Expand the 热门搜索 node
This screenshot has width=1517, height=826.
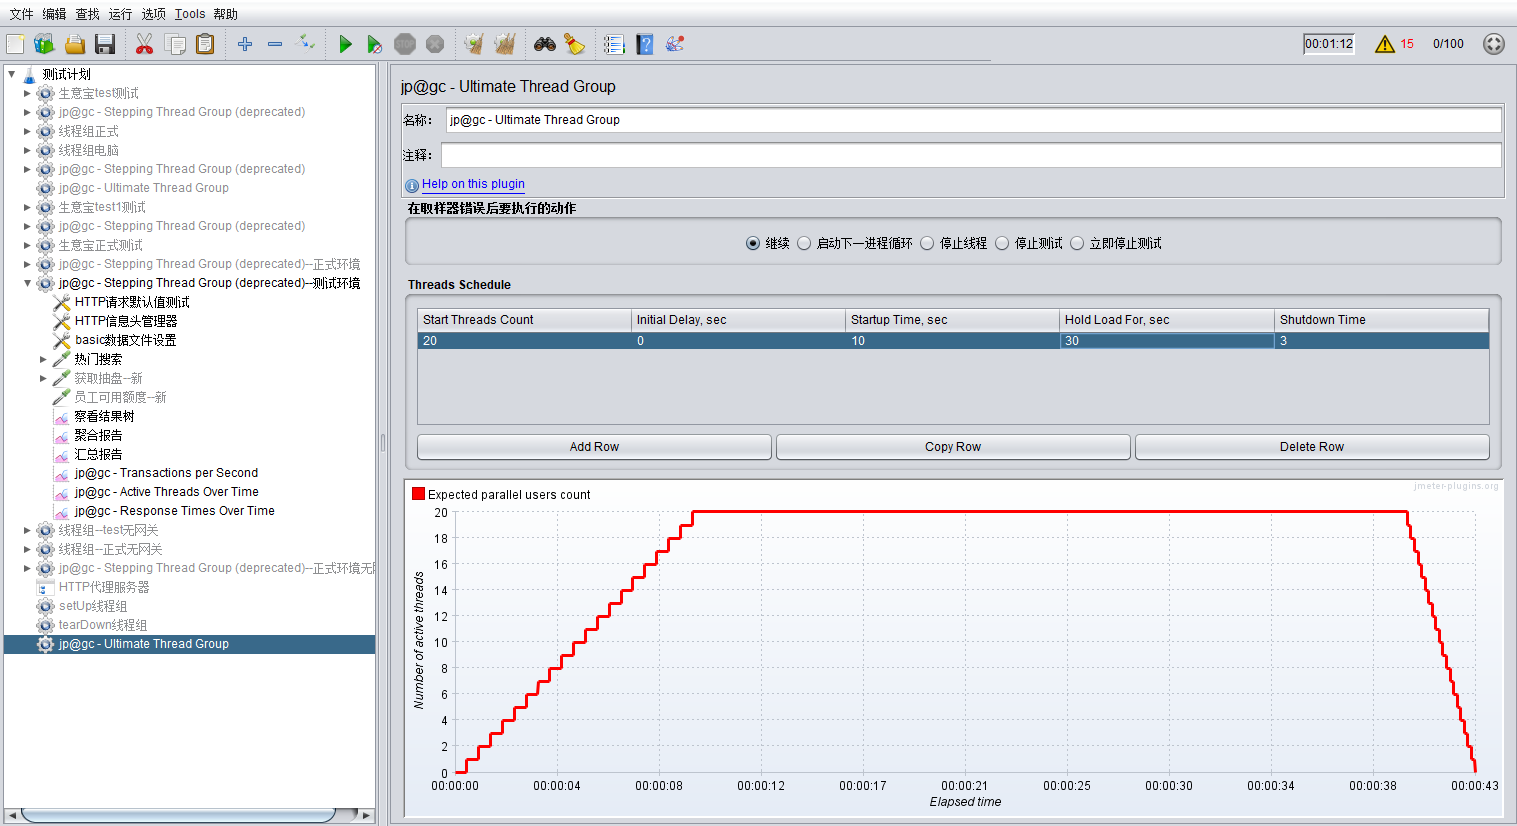click(x=43, y=359)
